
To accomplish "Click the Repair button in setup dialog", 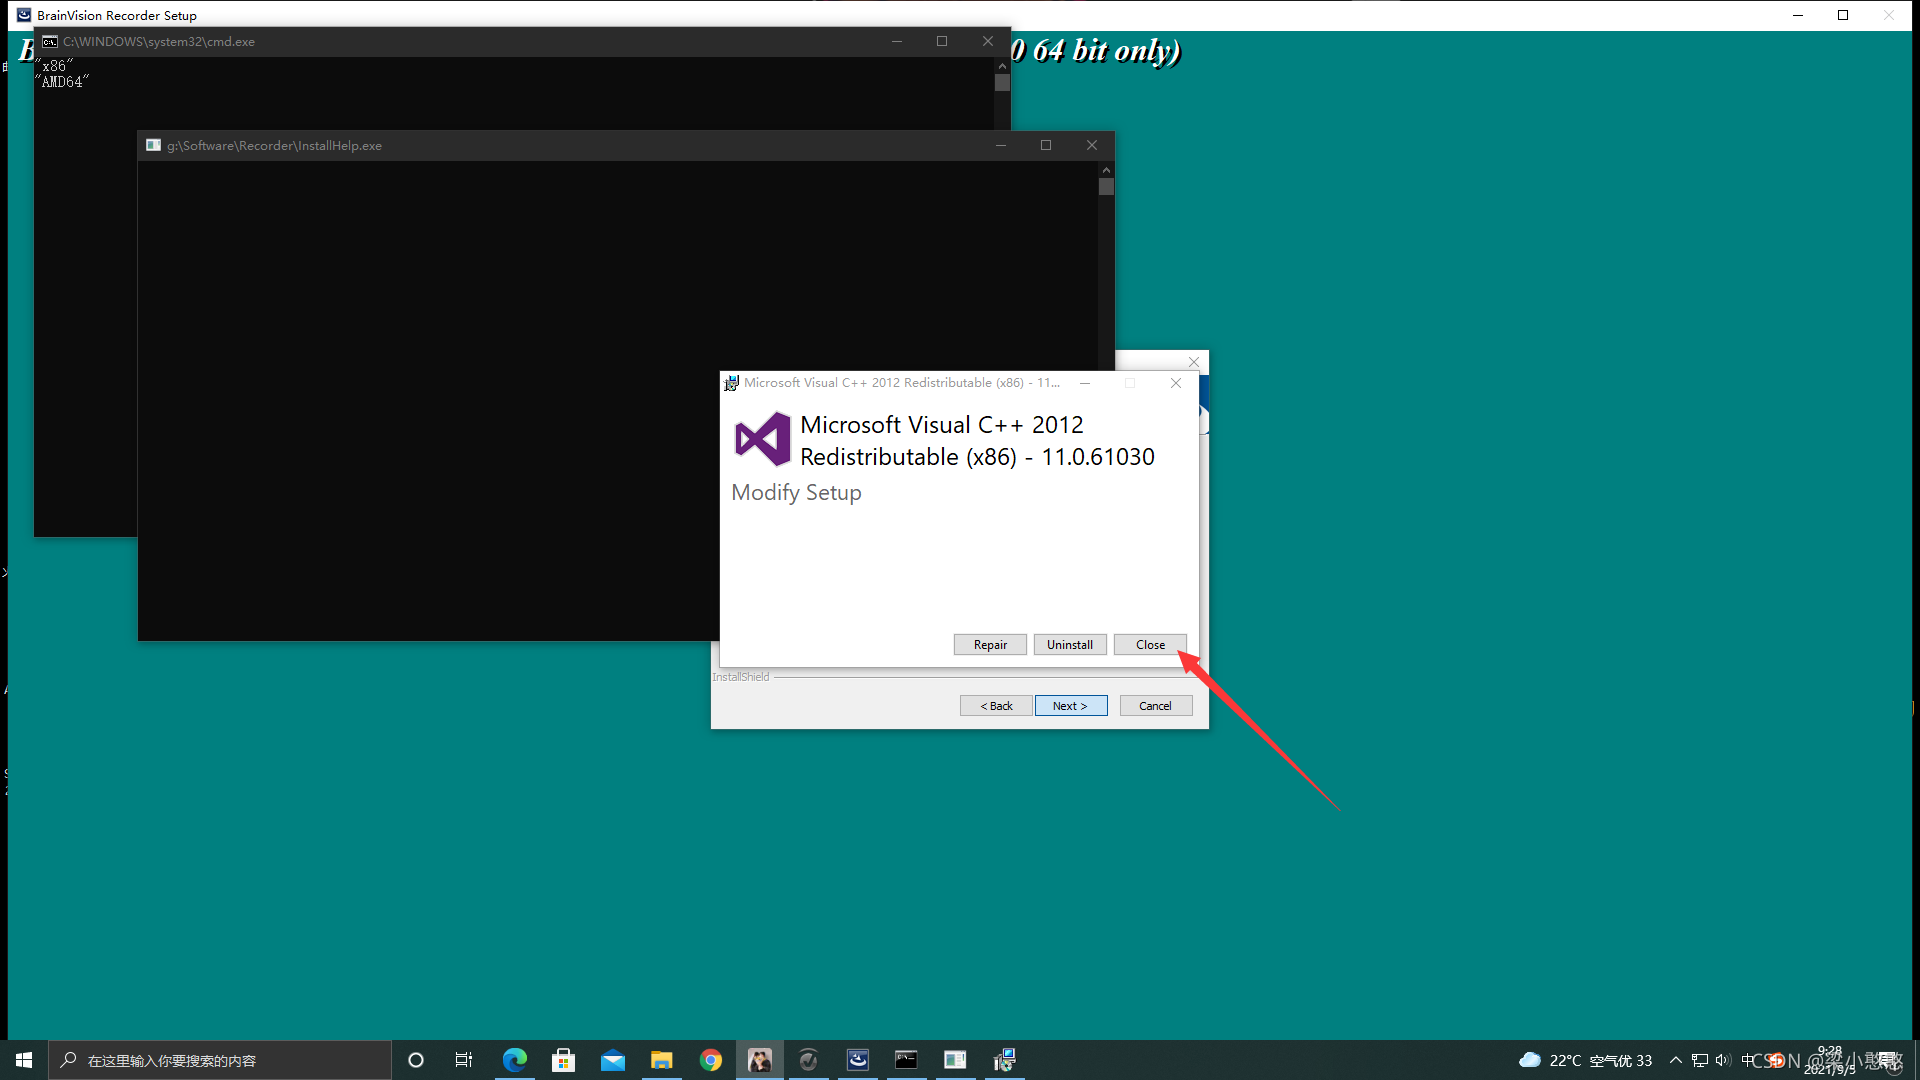I will point(989,644).
